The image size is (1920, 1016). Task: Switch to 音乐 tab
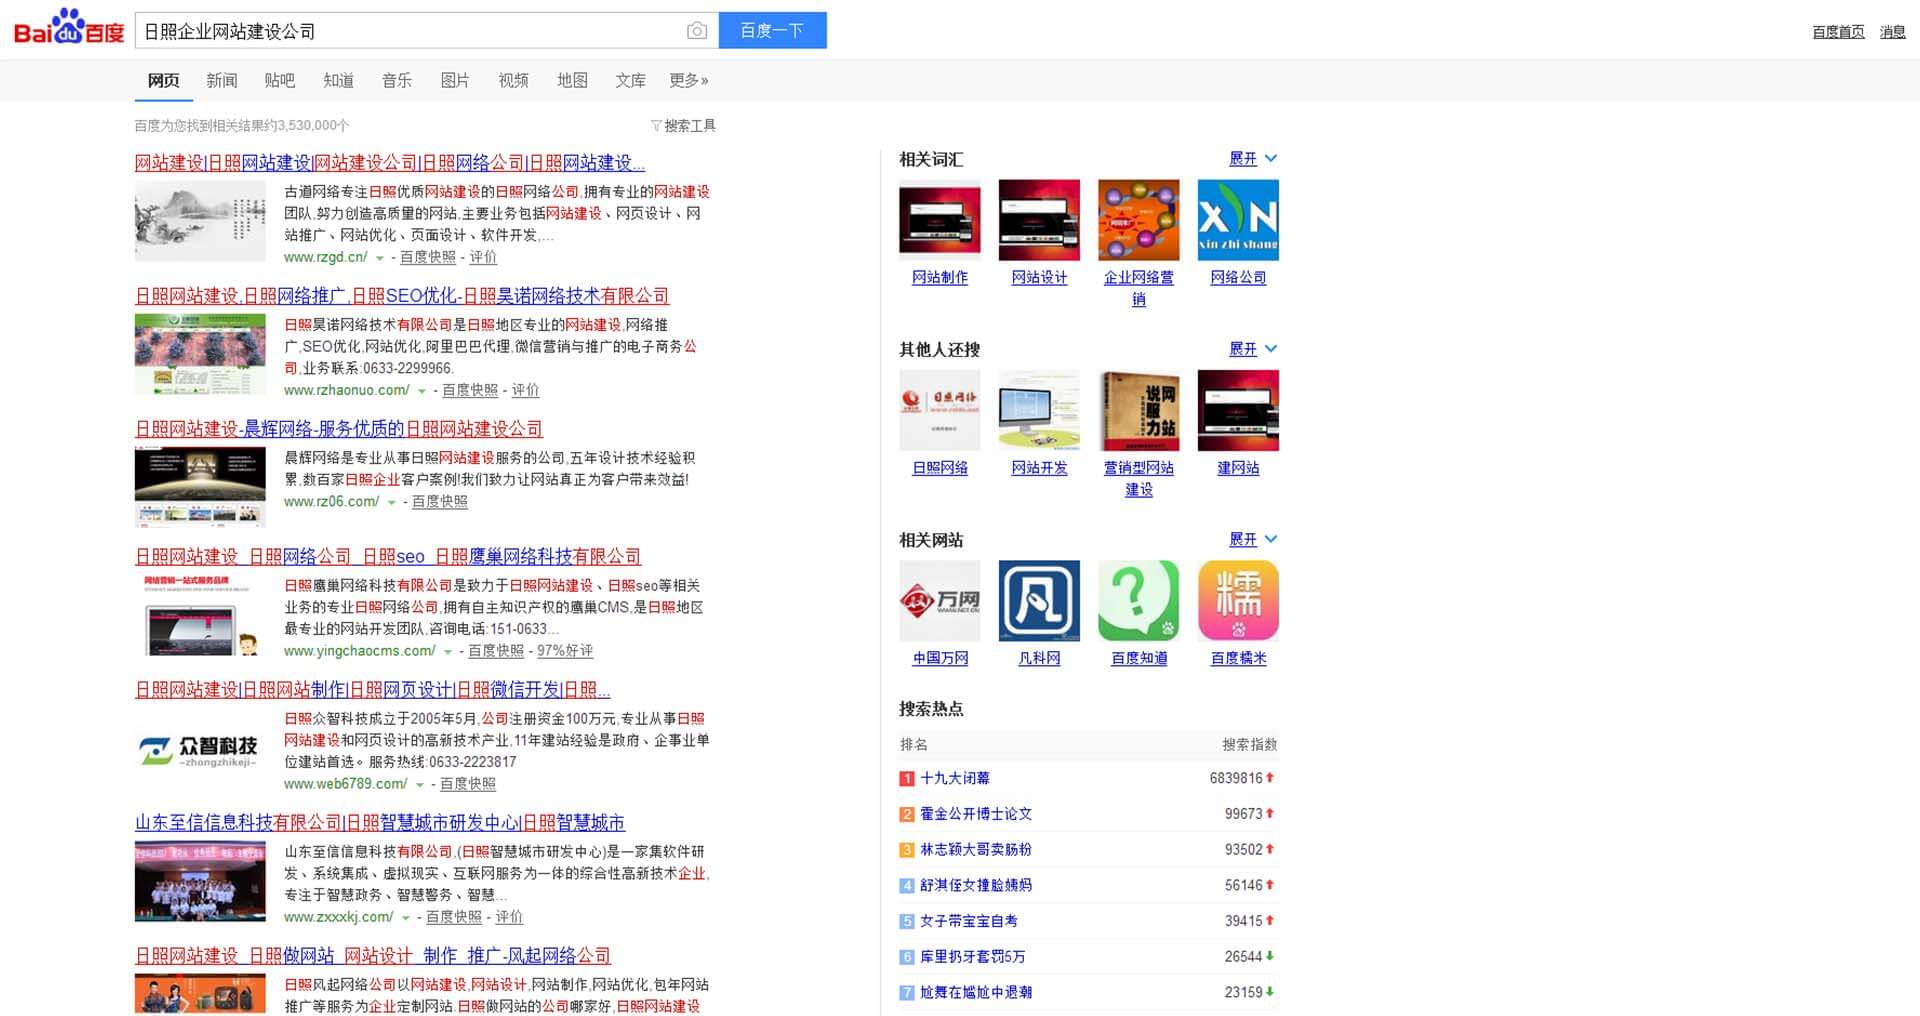(x=397, y=80)
